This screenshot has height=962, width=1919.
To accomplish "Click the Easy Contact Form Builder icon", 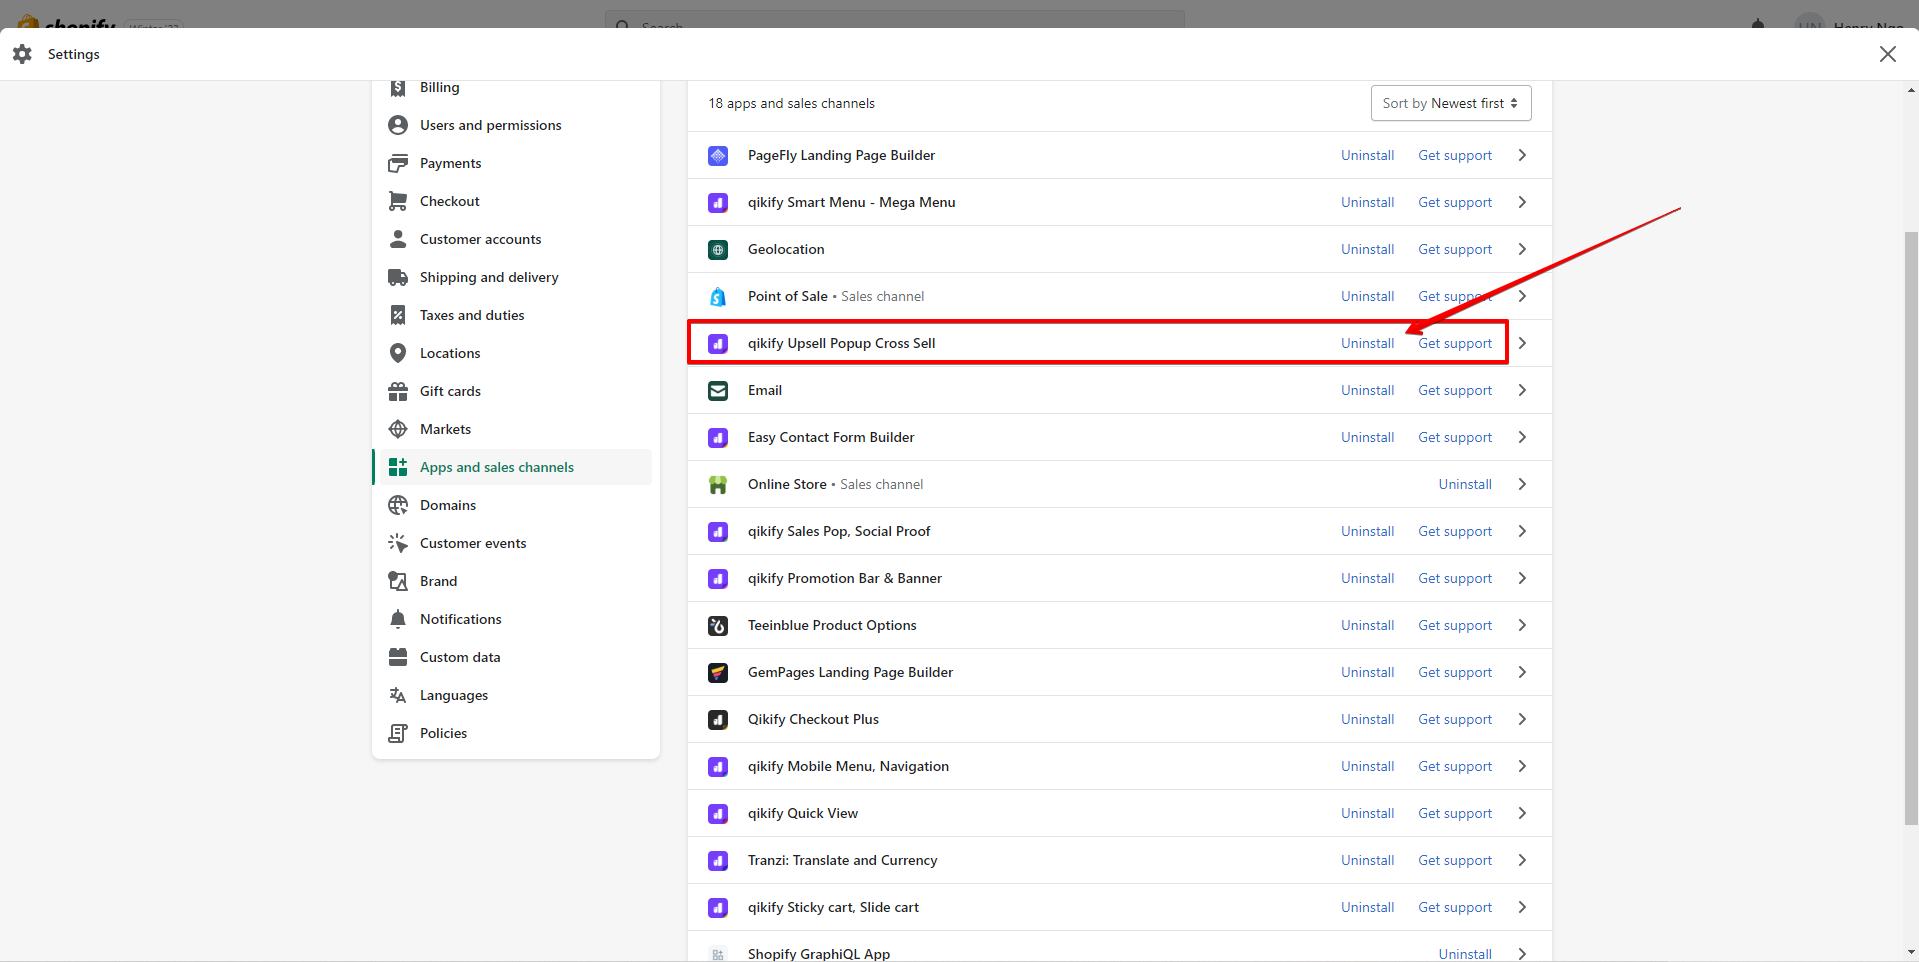I will coord(718,438).
